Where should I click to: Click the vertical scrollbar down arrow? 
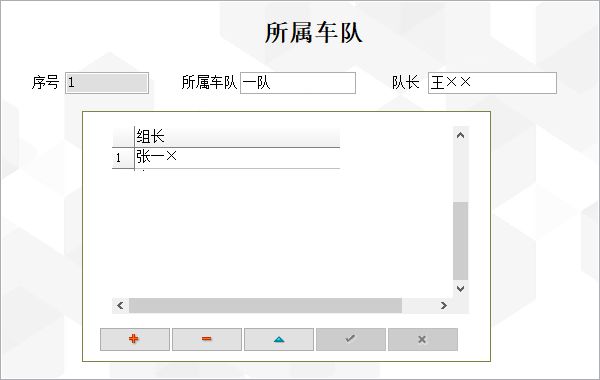460,289
